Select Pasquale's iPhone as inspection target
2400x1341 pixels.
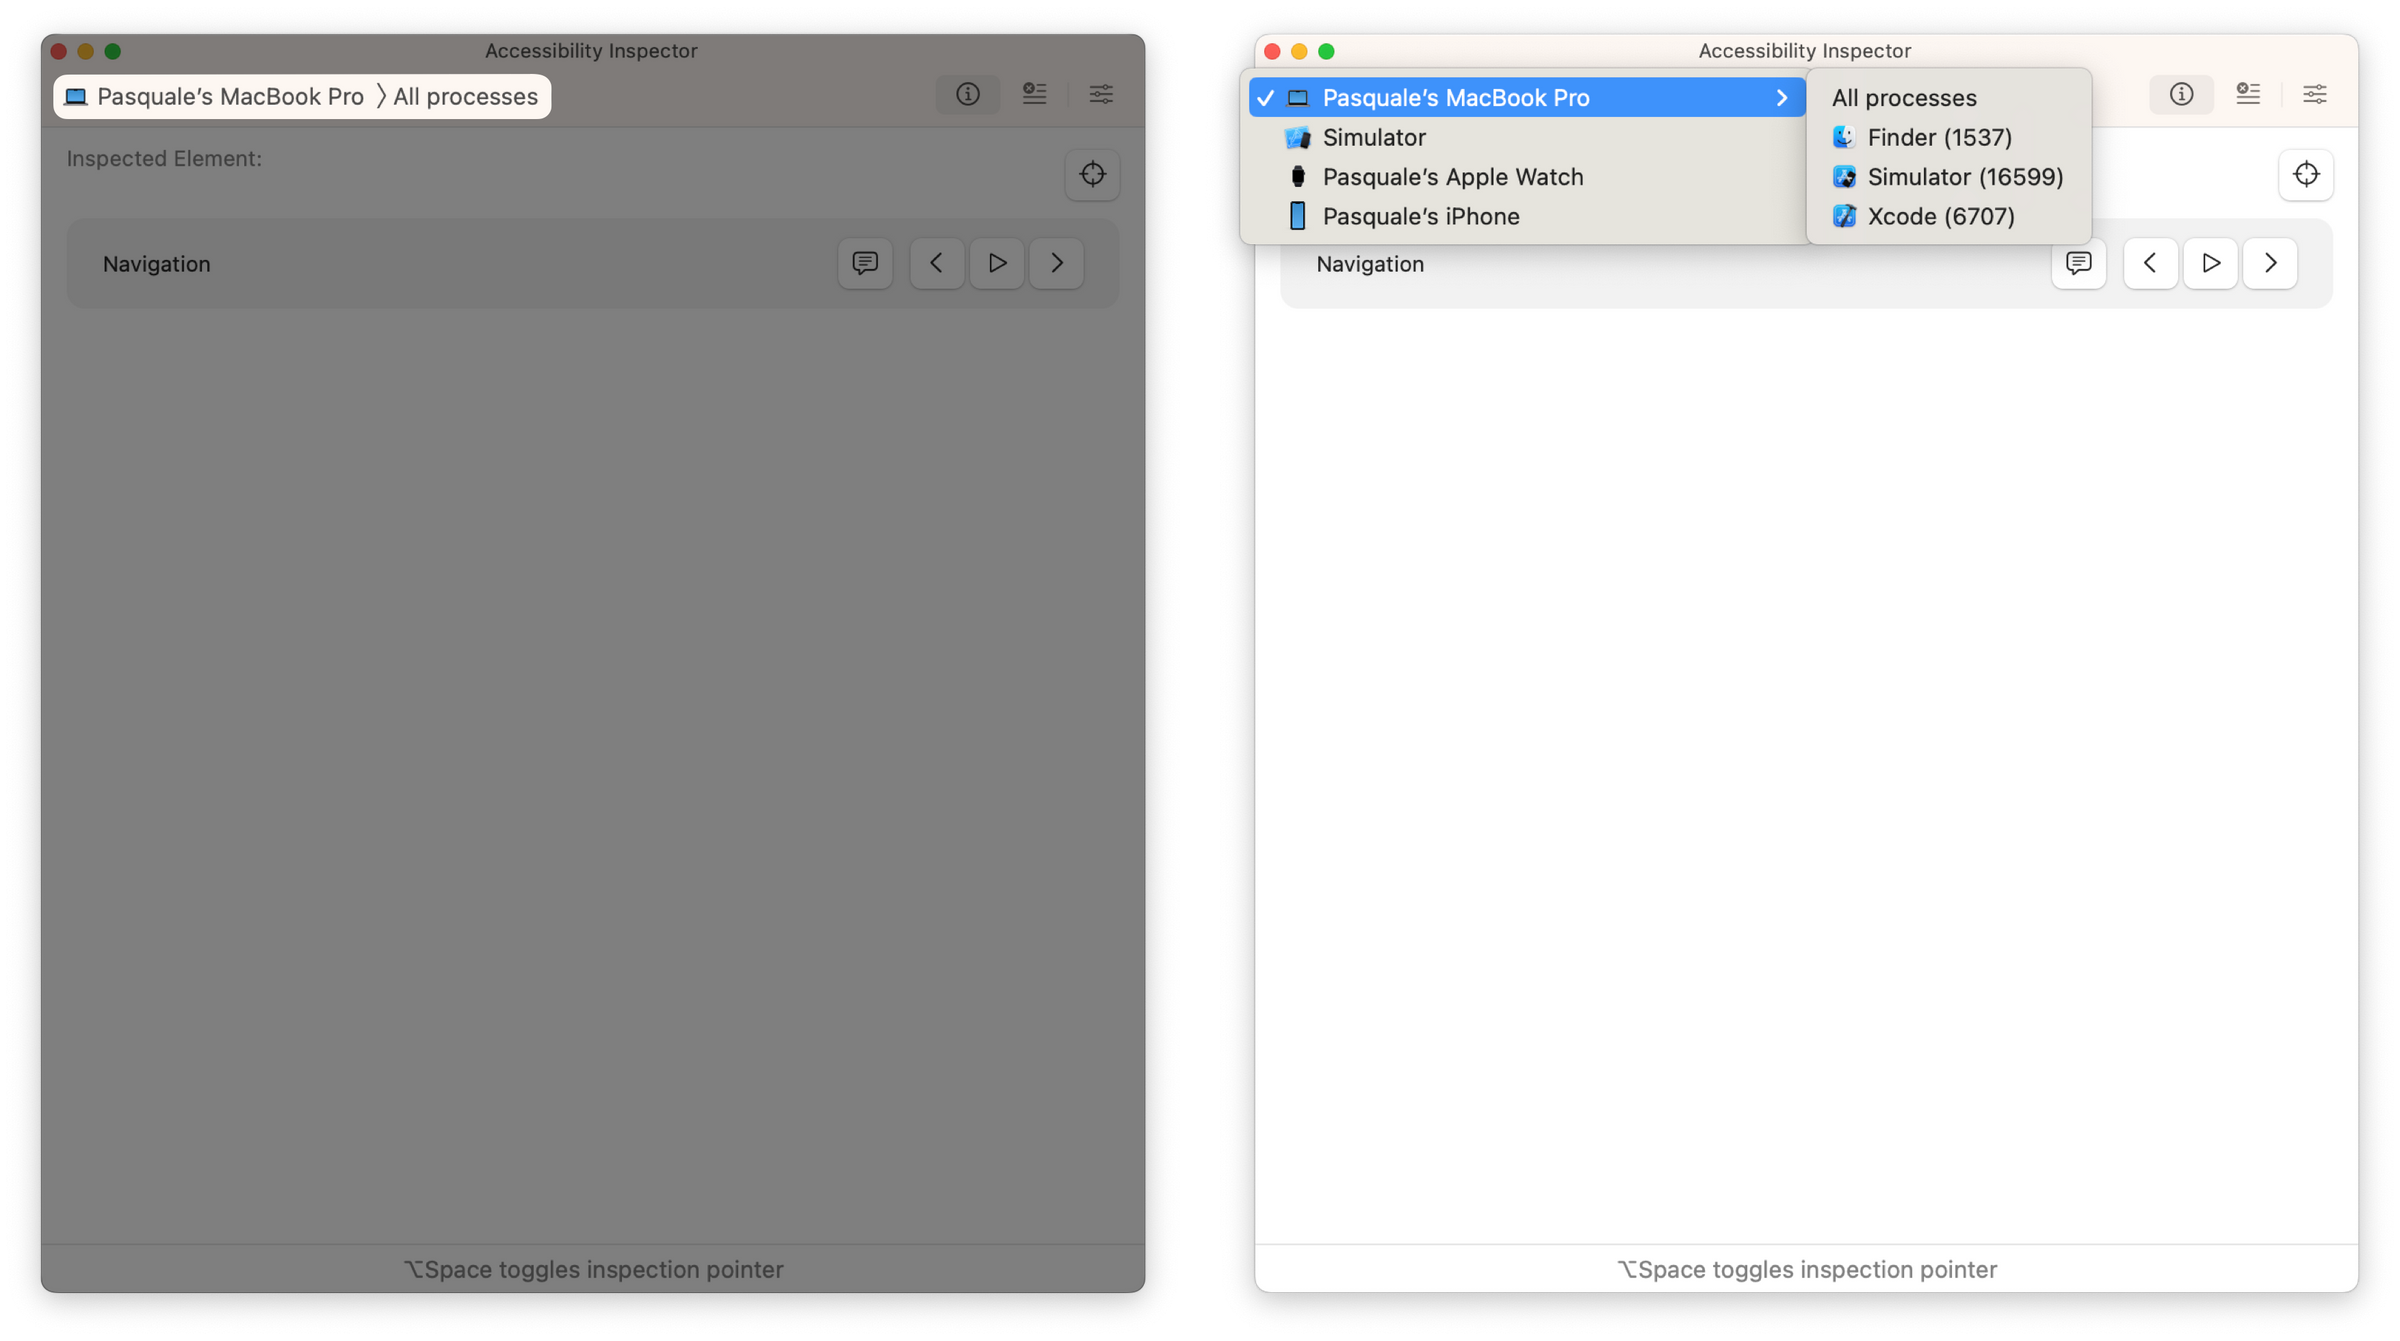[1420, 216]
